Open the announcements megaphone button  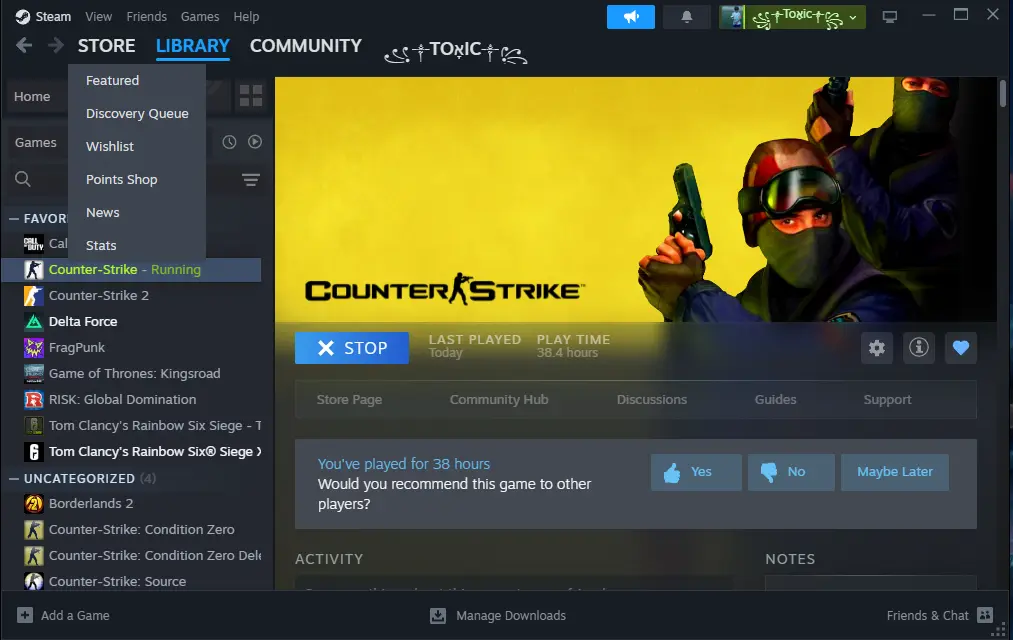point(631,17)
